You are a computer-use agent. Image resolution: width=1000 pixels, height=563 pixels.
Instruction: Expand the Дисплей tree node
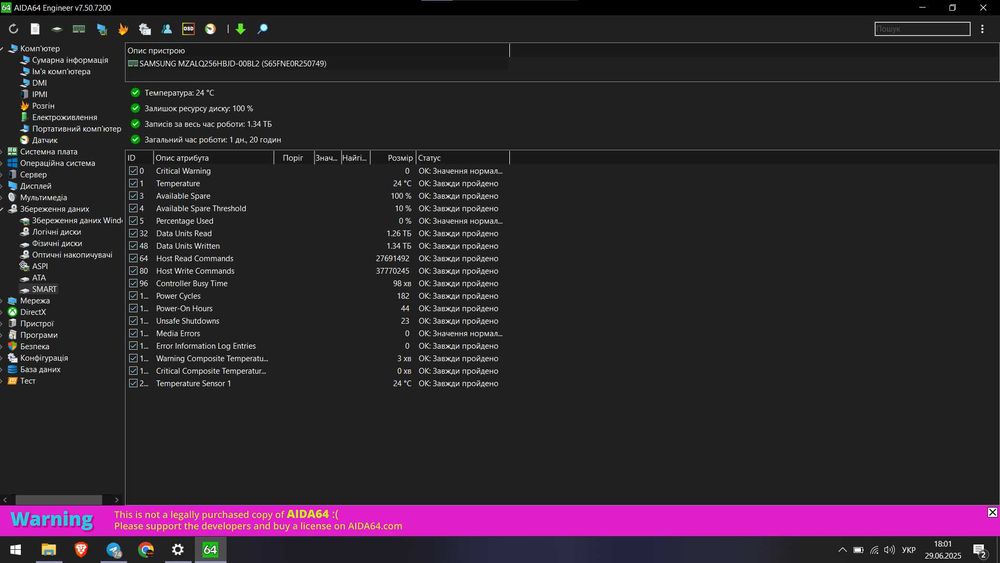click(3, 186)
